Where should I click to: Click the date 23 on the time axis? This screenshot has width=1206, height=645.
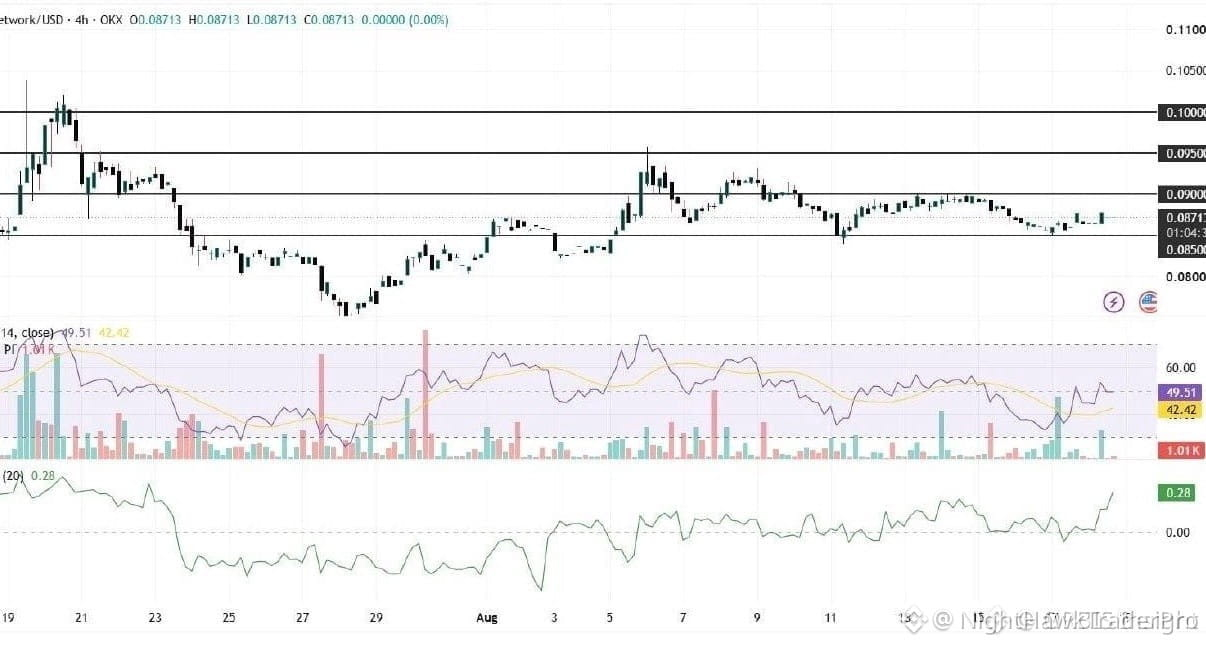tap(155, 617)
